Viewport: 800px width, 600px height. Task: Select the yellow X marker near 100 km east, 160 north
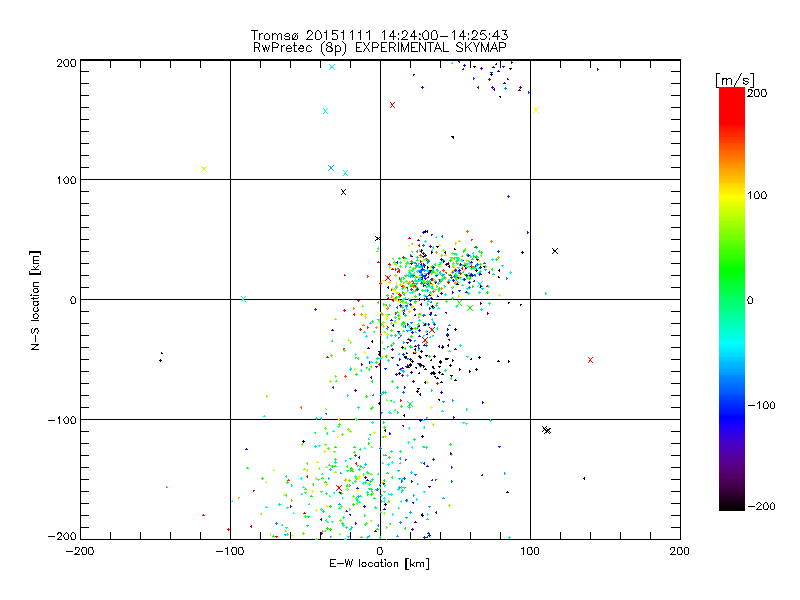pos(536,110)
